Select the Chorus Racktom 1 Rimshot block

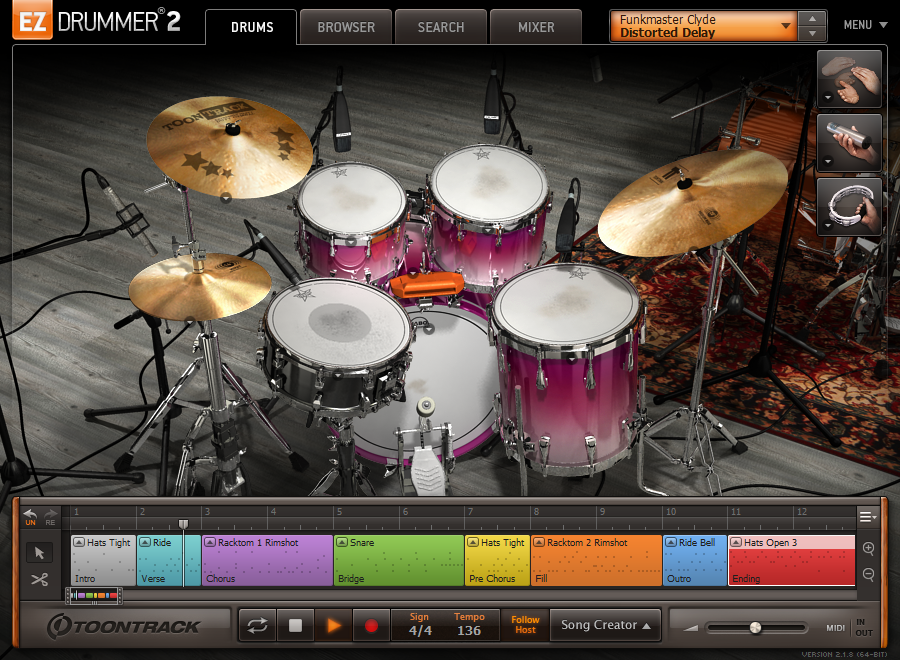[x=267, y=561]
